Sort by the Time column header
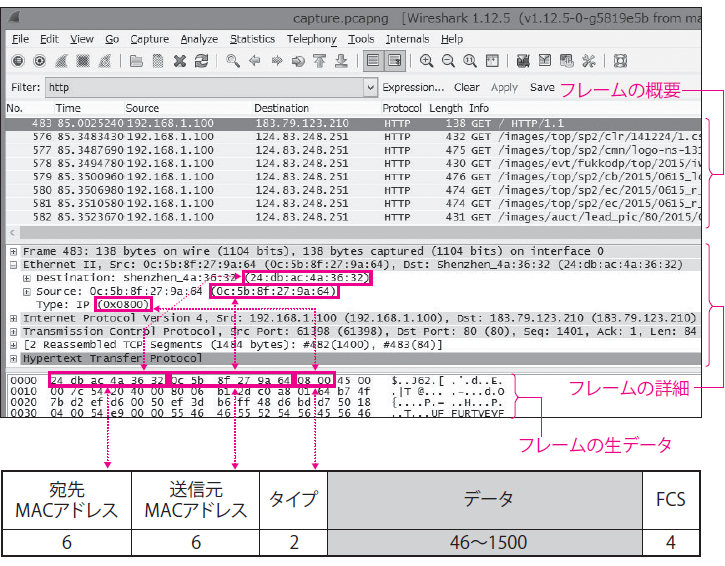 pyautogui.click(x=68, y=108)
